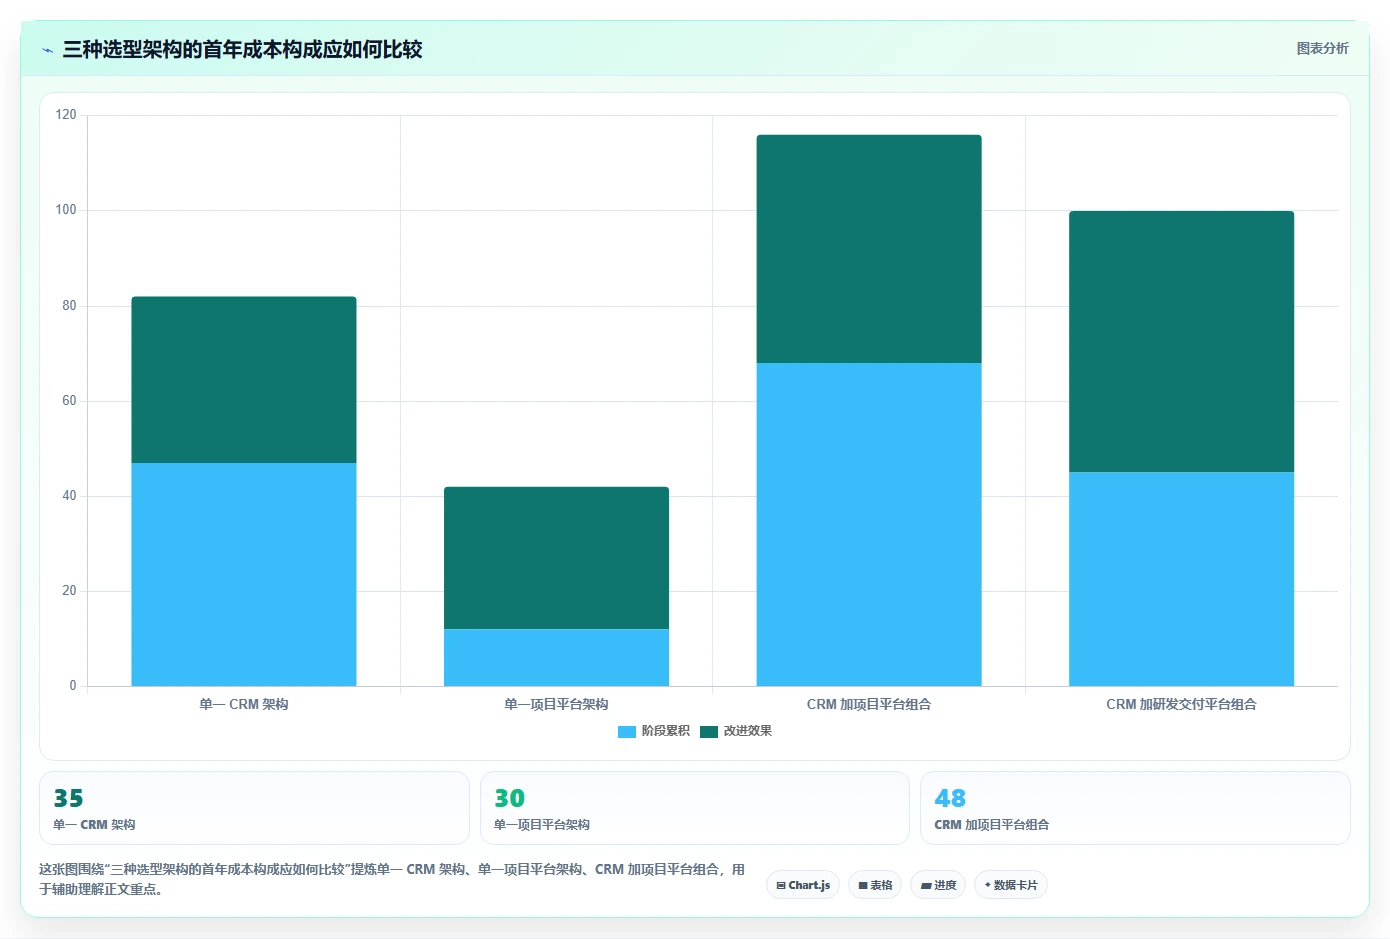Click the blue segment of CRM 加研发交付平台组合 bar
The image size is (1390, 939).
pyautogui.click(x=1181, y=579)
